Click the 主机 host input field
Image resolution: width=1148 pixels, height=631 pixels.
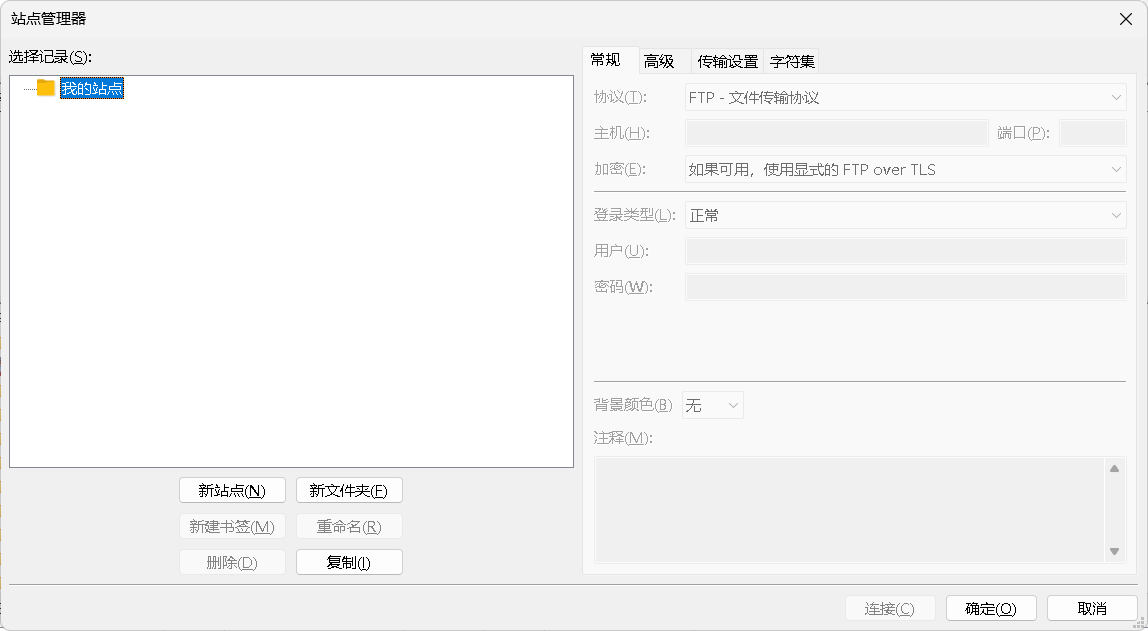[x=836, y=134]
